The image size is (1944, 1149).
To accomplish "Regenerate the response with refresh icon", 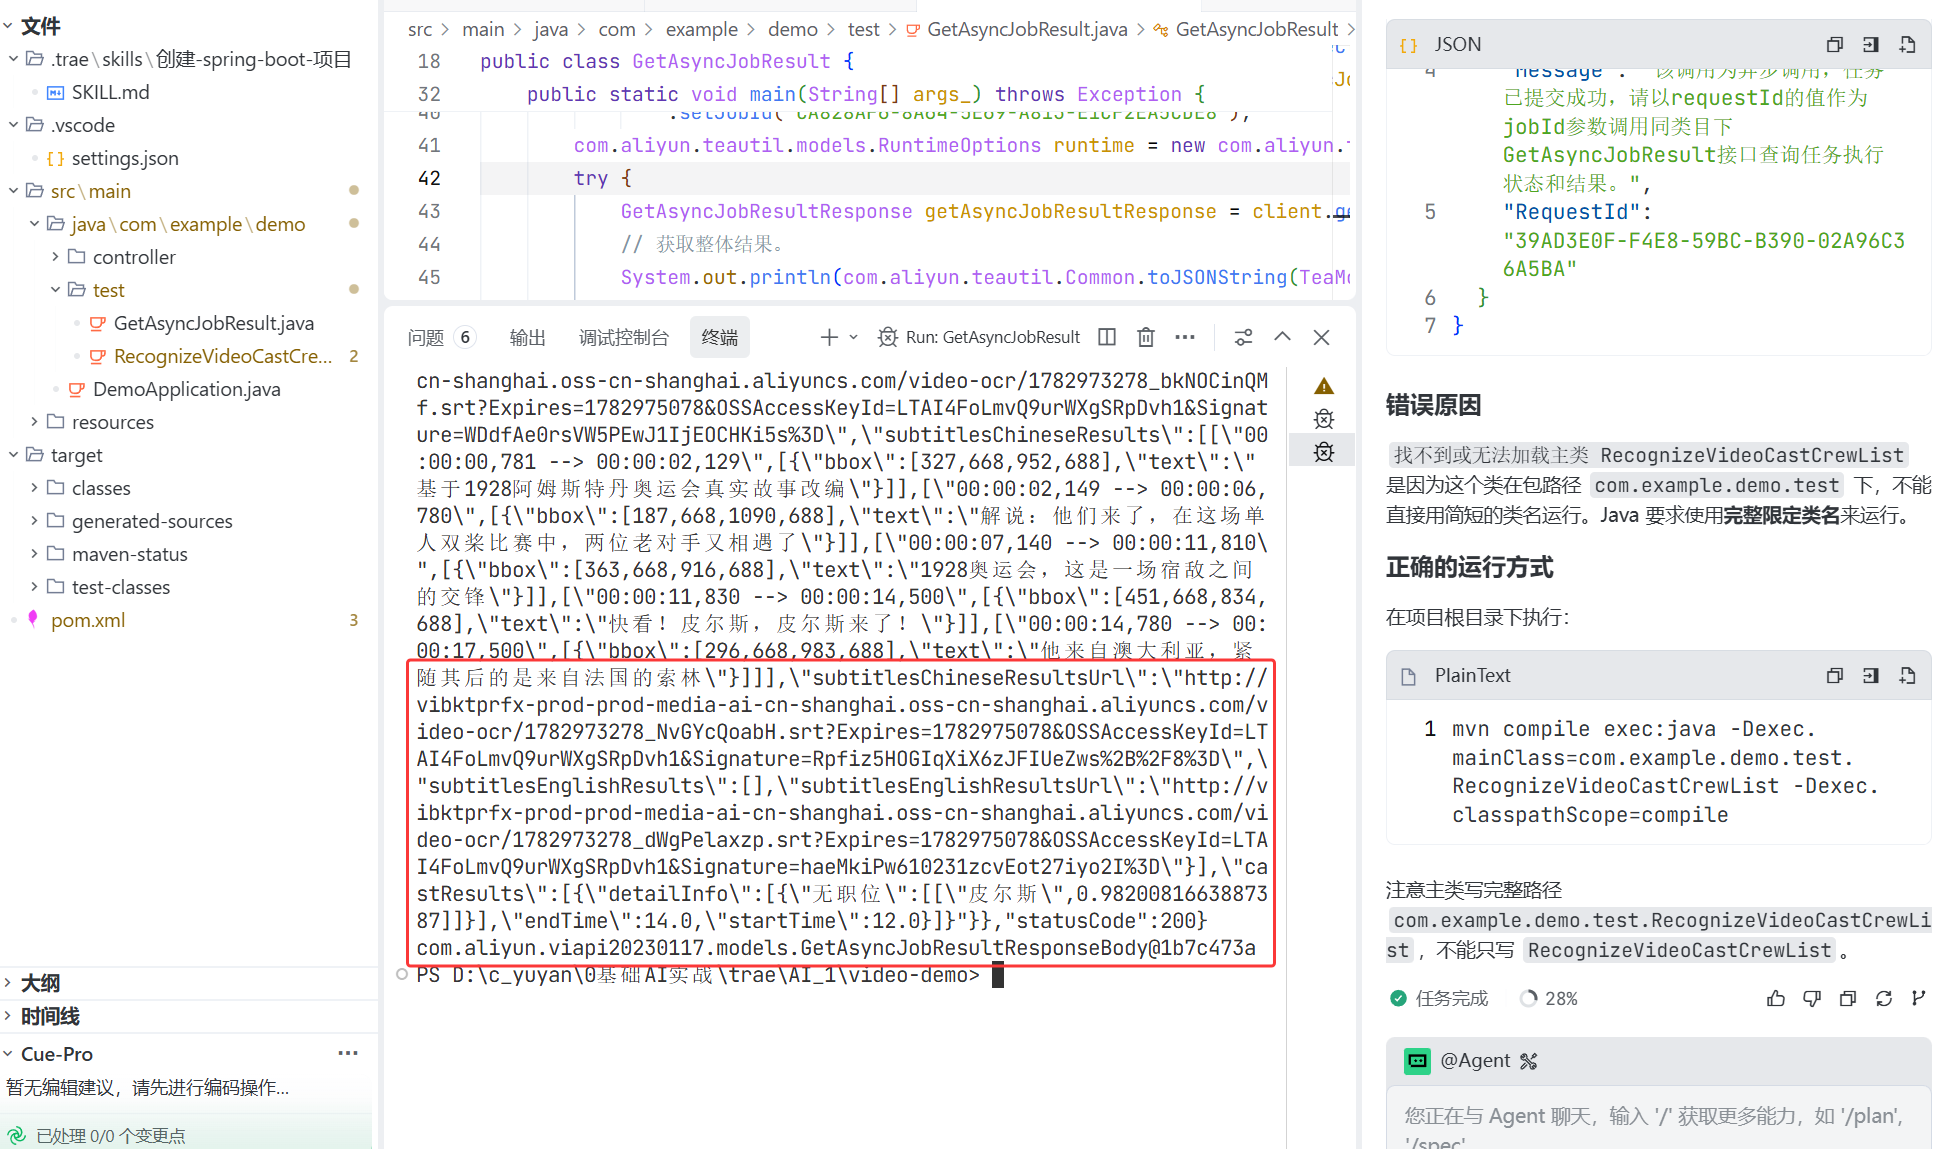I will 1884,998.
